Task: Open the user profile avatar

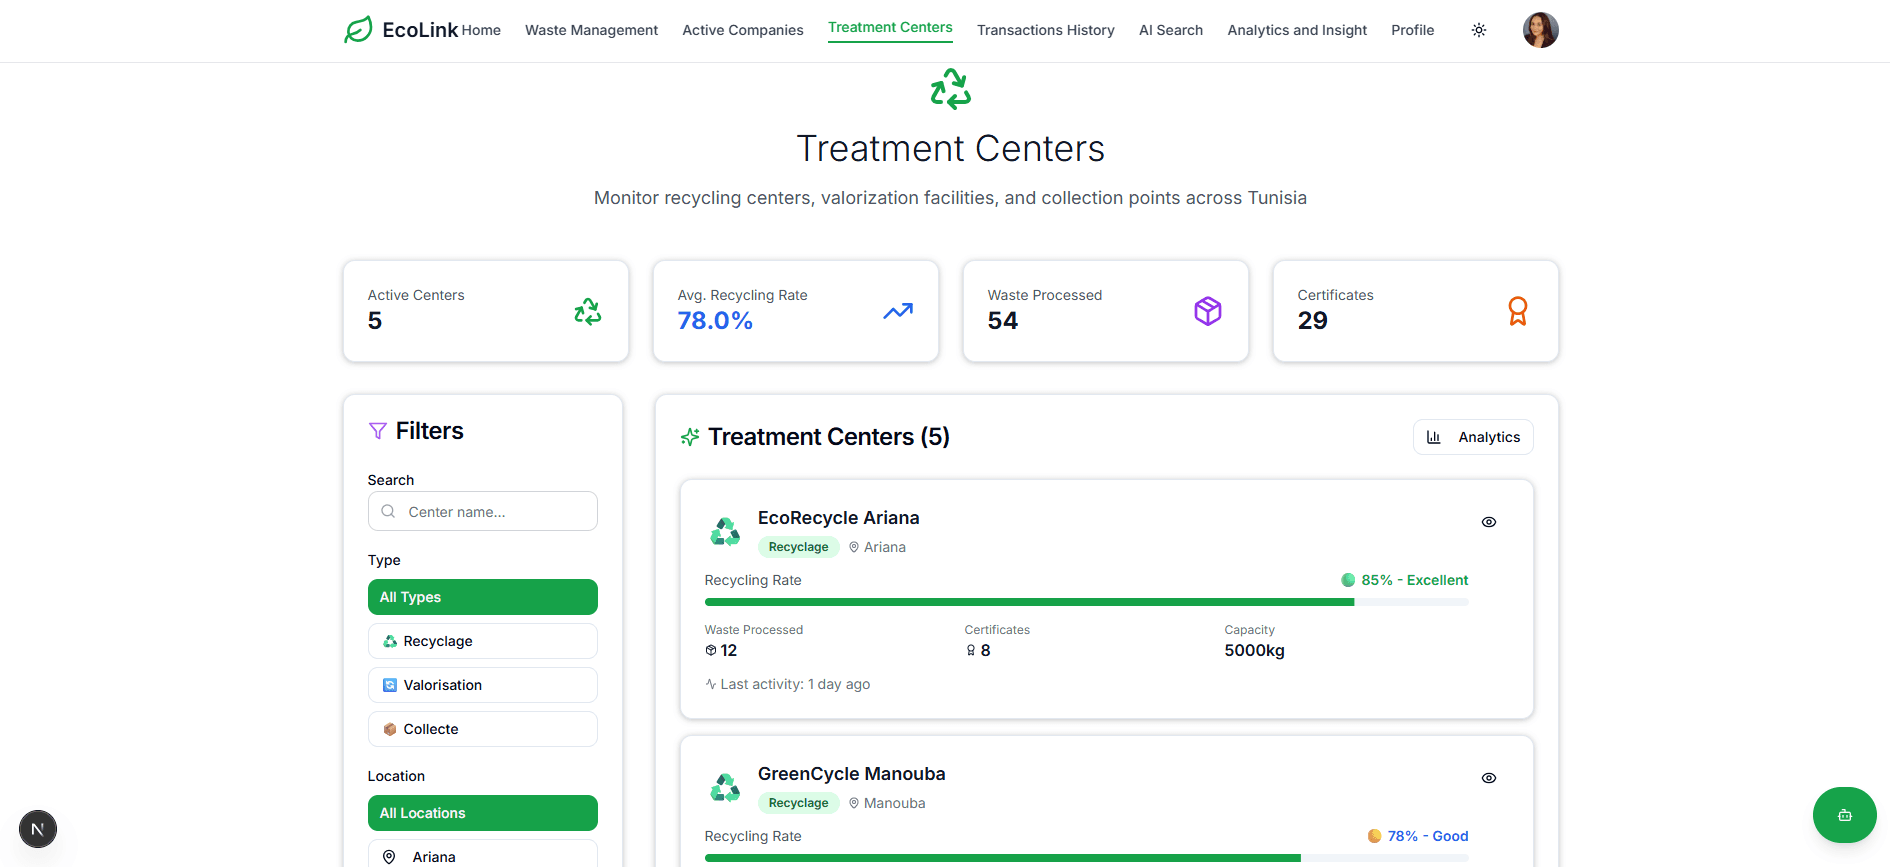Action: [x=1540, y=30]
